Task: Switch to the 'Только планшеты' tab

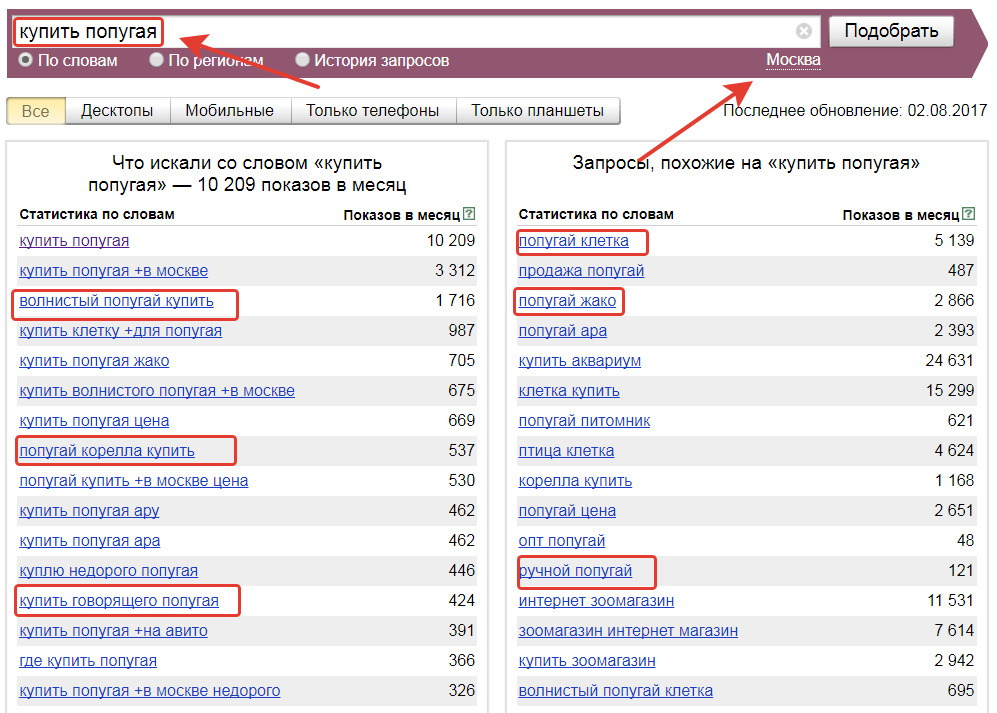Action: pyautogui.click(x=537, y=111)
